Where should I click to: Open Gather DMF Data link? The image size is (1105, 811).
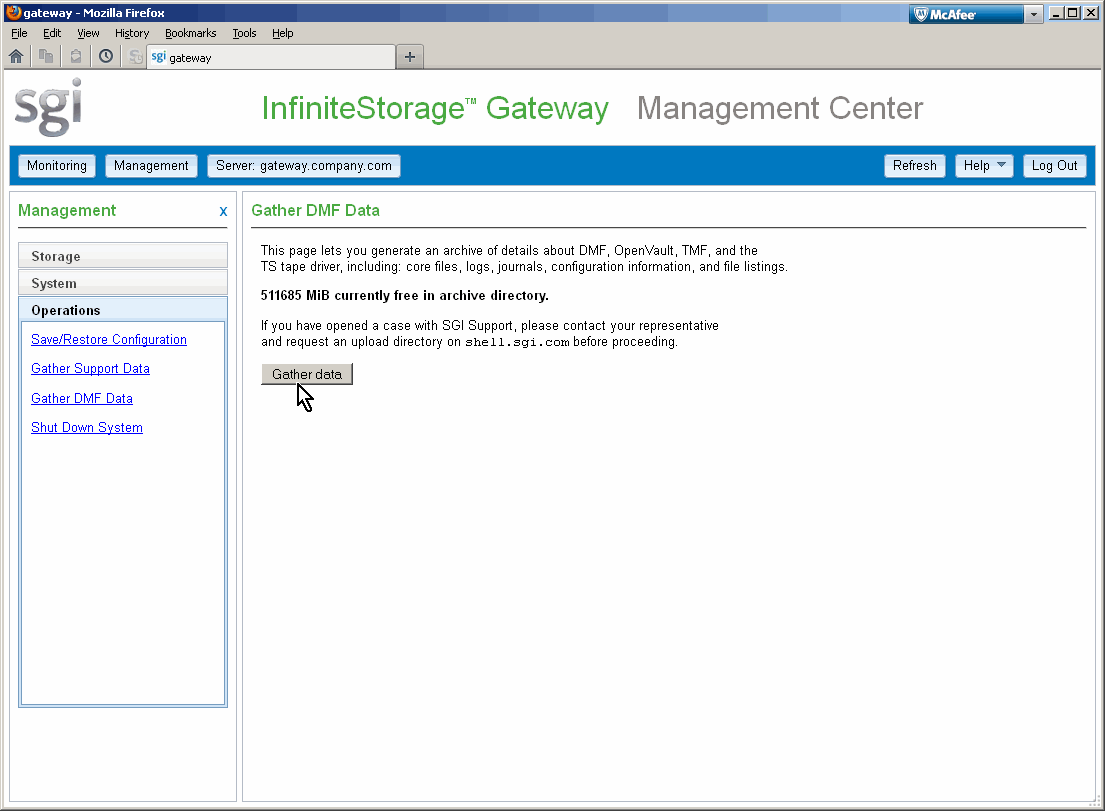point(82,398)
